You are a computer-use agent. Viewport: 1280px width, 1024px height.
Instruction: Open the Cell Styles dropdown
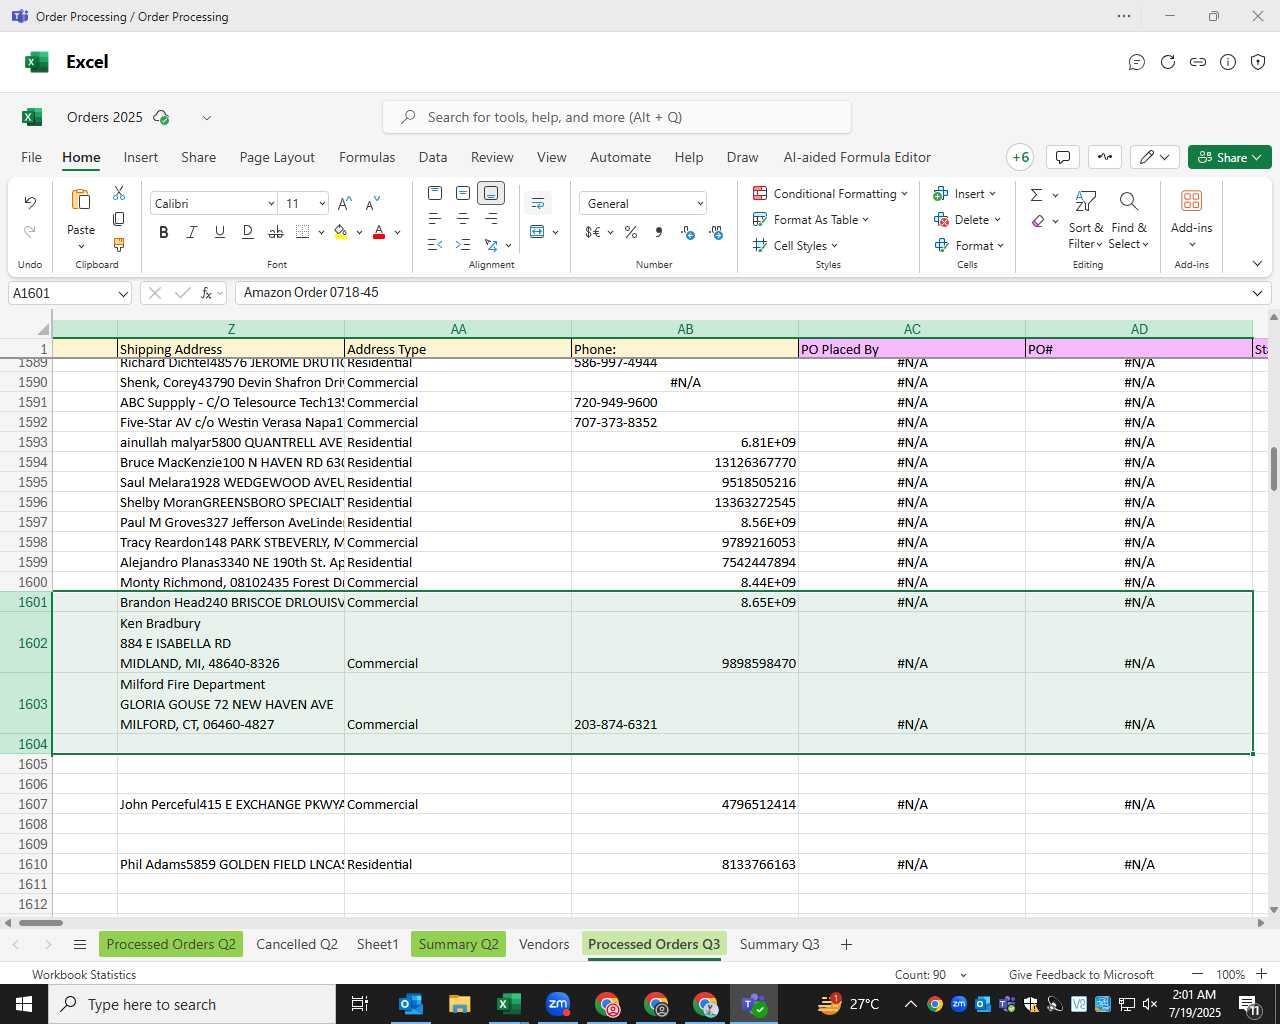point(795,246)
